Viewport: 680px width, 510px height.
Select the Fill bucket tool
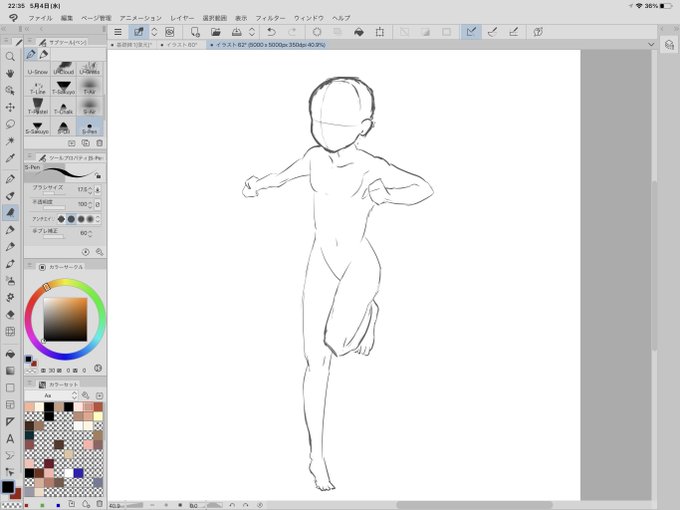(10, 354)
